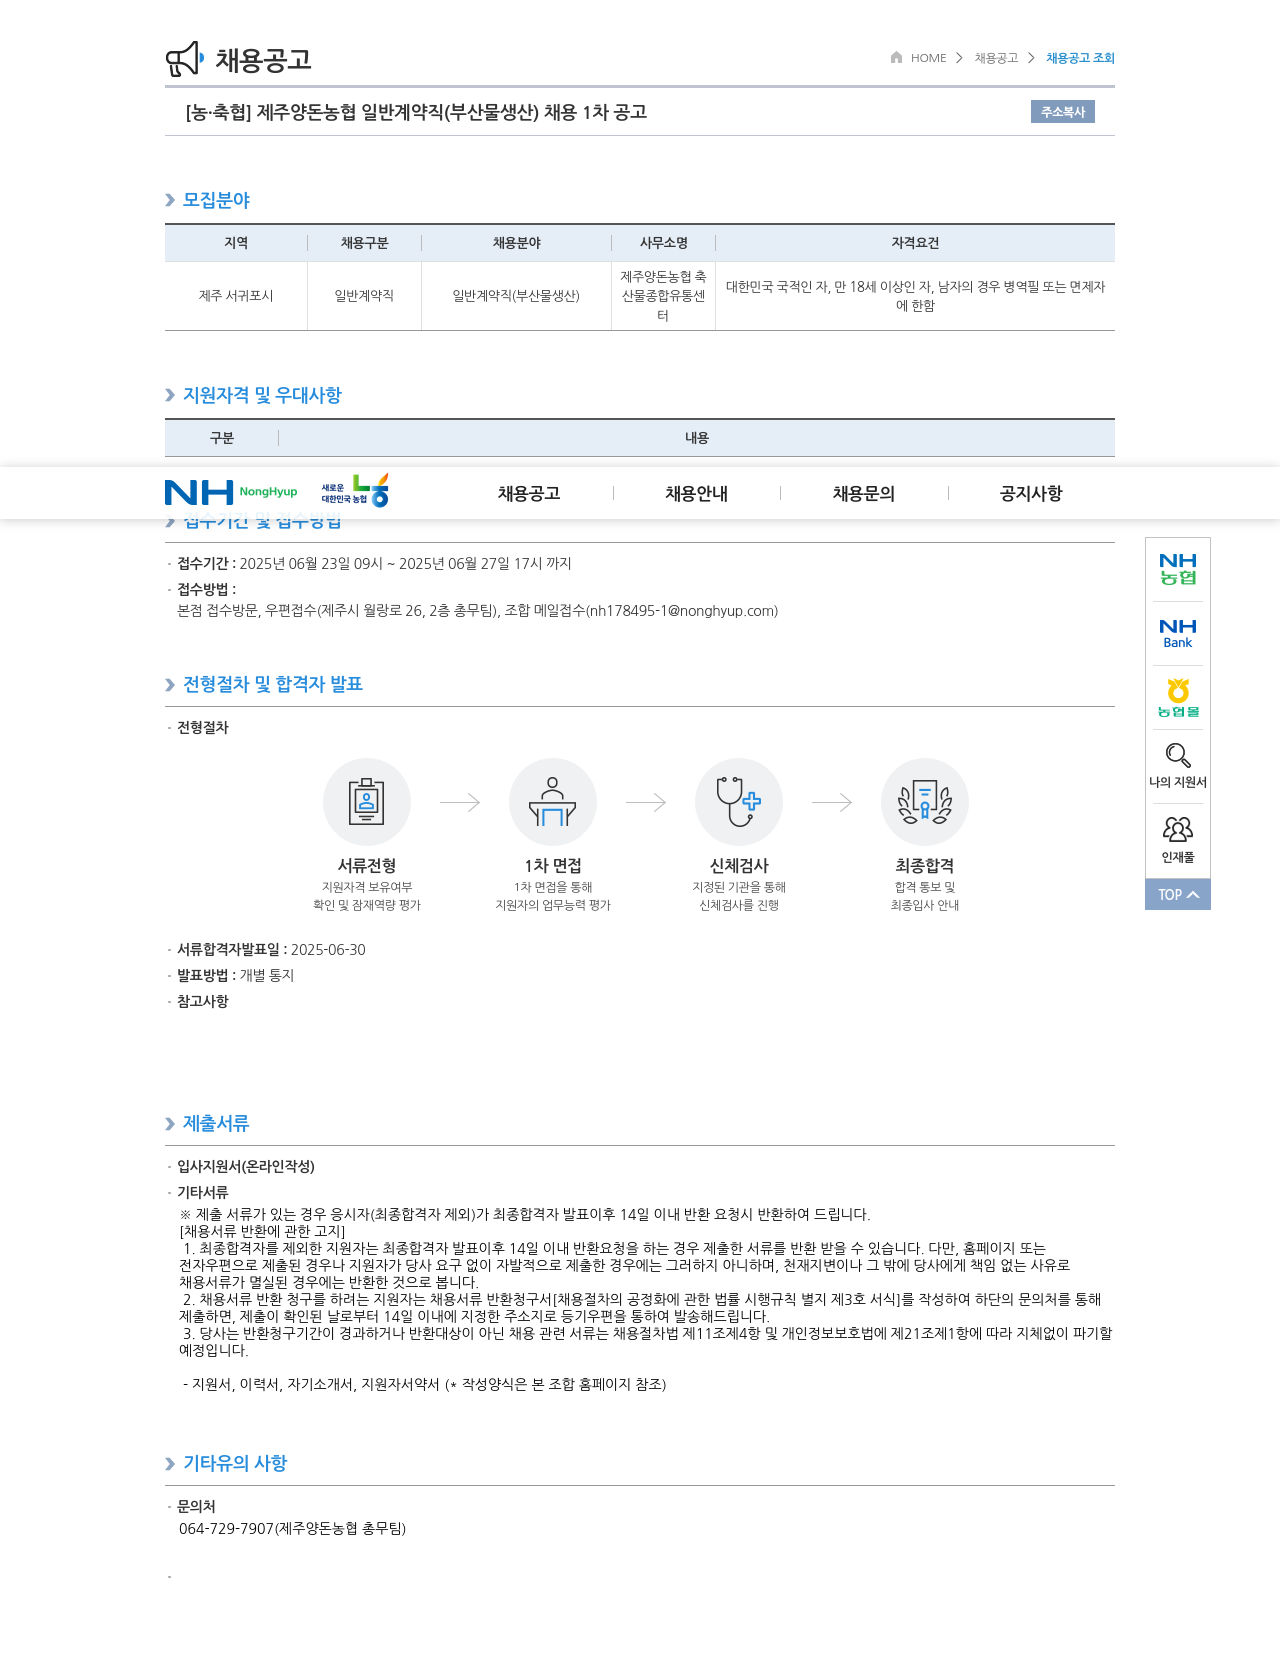Image resolution: width=1280 pixels, height=1654 pixels.
Task: Click the 지원자격 및 우대사항 section heading
Action: pyautogui.click(x=262, y=395)
